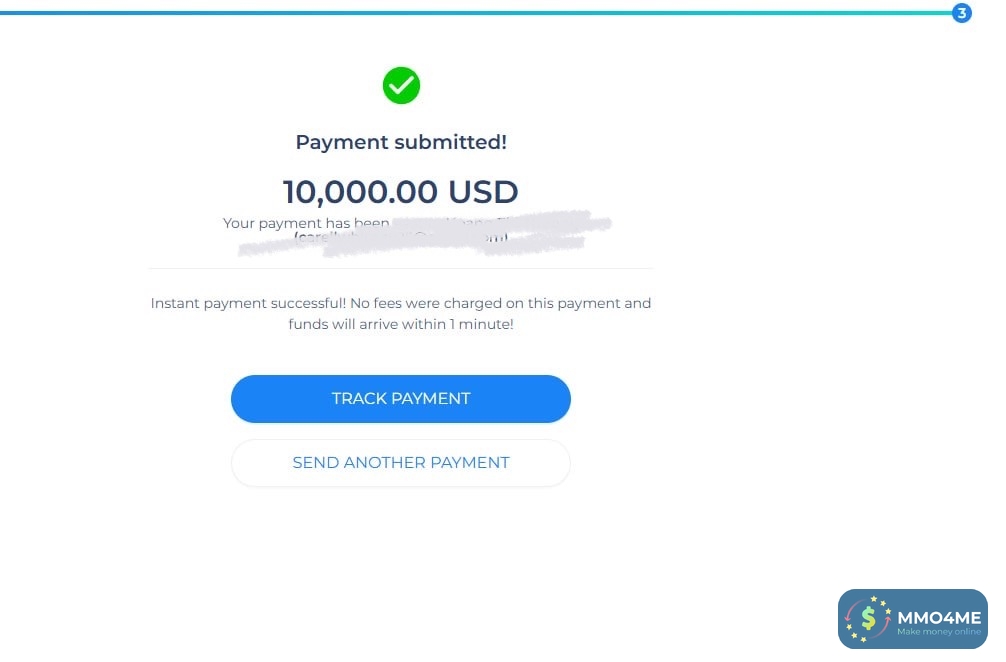
Task: Select the SEND ANOTHER PAYMENT button
Action: (400, 463)
